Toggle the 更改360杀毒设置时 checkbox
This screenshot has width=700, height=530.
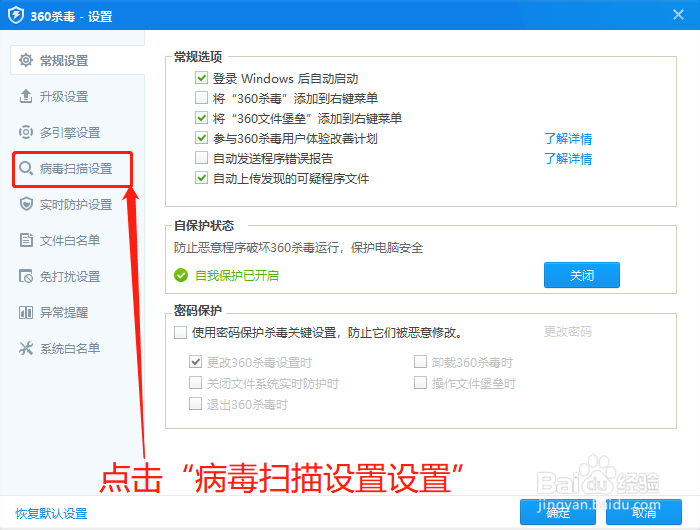click(x=196, y=362)
